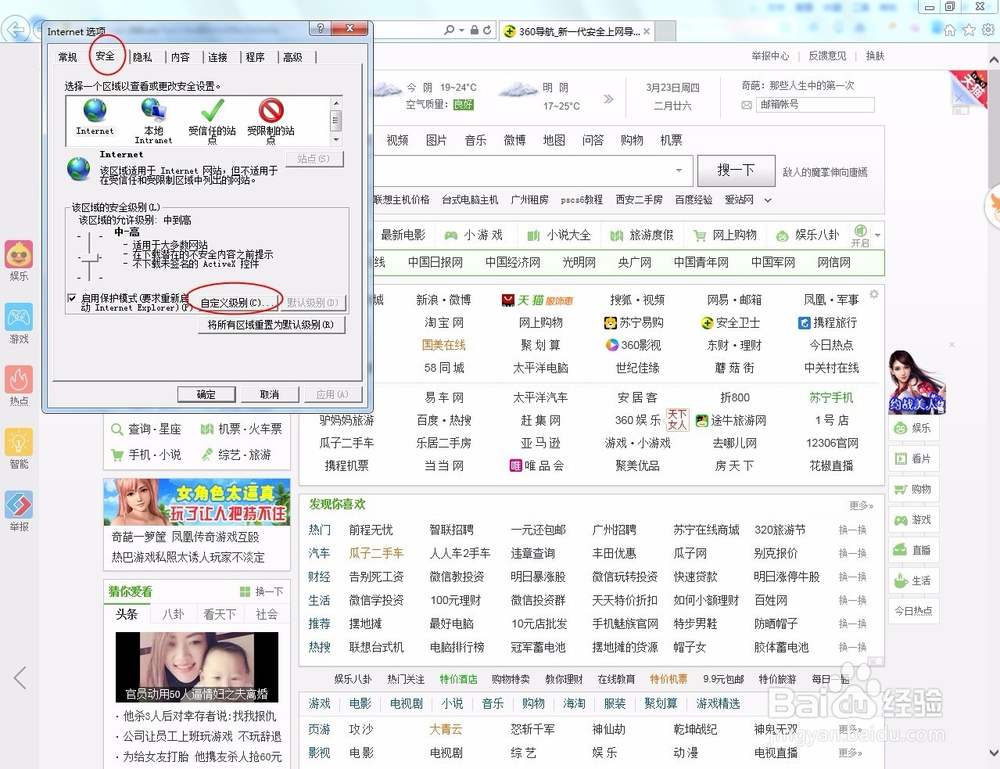The image size is (1000, 769).
Task: Open the 今日热点 button in right sidebar
Action: 913,611
